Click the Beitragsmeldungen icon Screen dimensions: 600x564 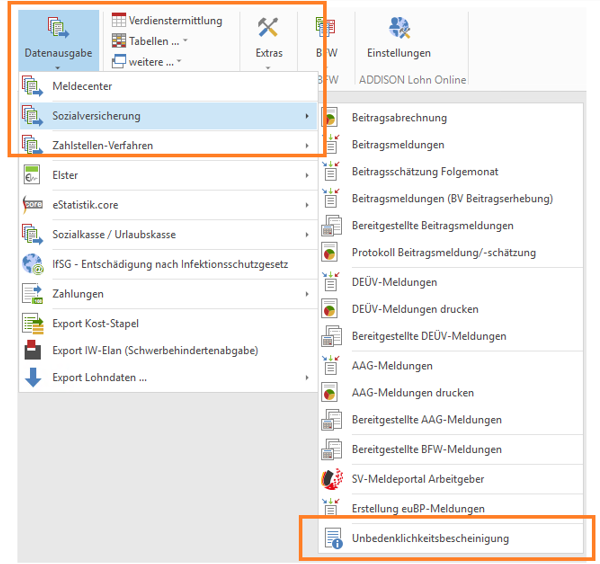click(331, 144)
